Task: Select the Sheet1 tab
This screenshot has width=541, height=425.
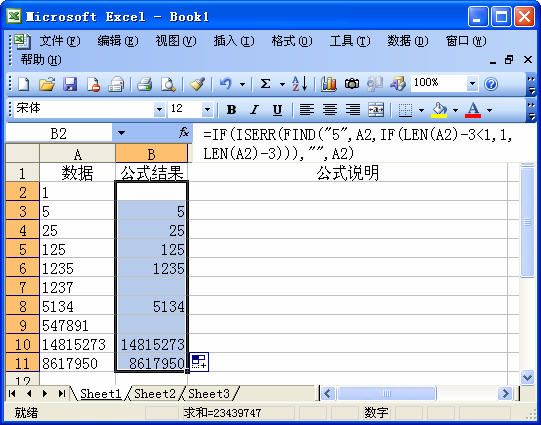Action: pos(101,393)
